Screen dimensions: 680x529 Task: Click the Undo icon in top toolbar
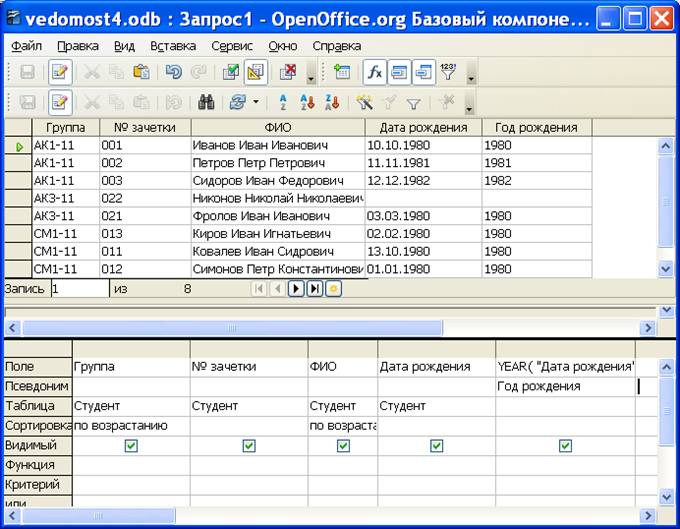click(x=173, y=72)
